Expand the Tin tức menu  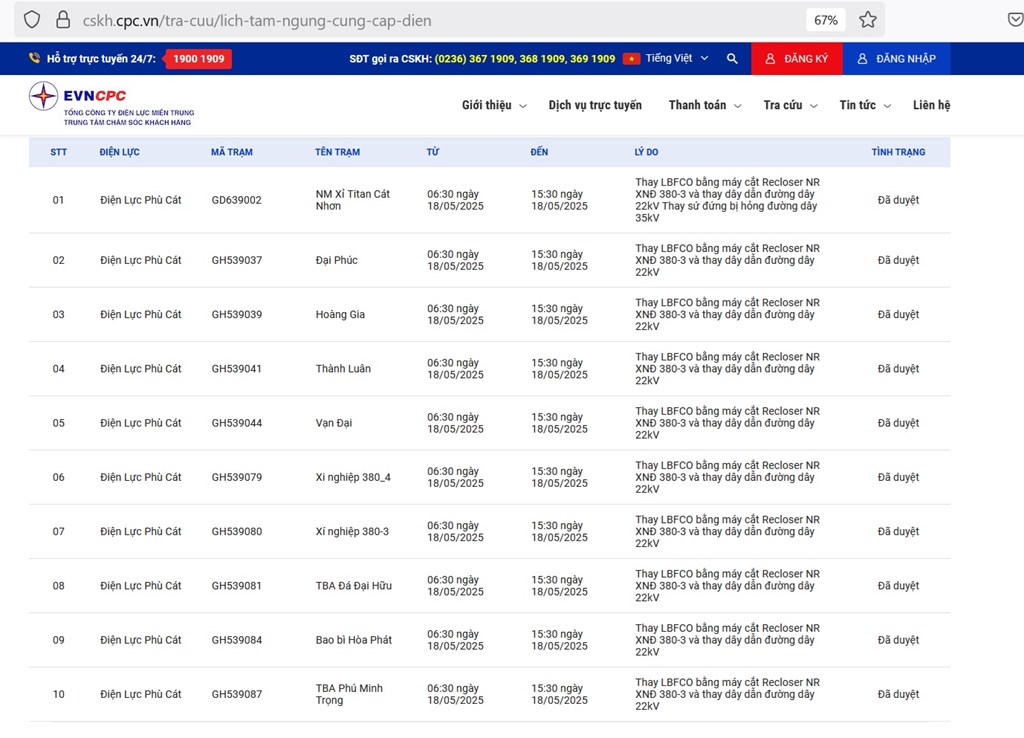(x=864, y=105)
